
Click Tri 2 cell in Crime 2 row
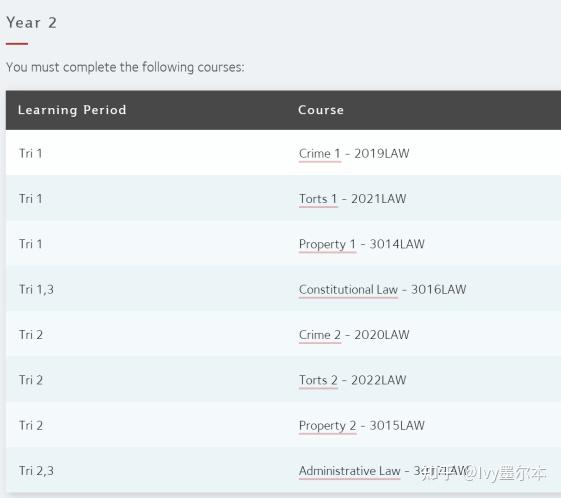[31, 335]
